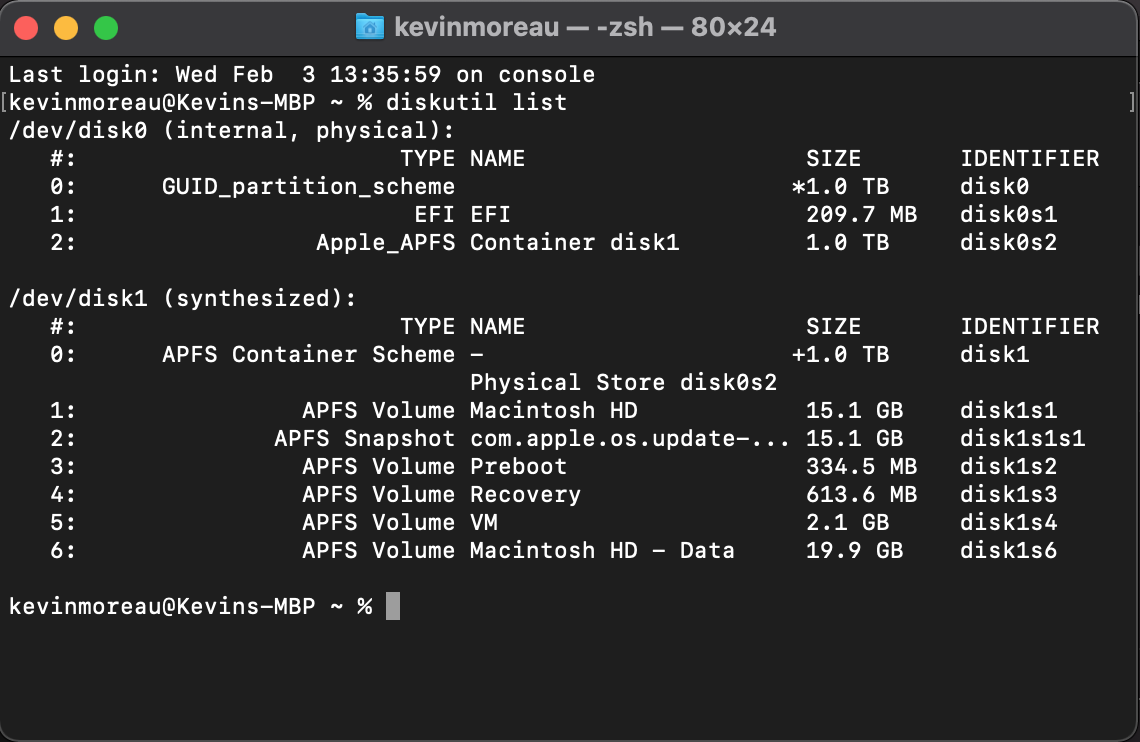Viewport: 1140px width, 742px height.
Task: Click the 'Recovery' volume name
Action: pos(526,495)
